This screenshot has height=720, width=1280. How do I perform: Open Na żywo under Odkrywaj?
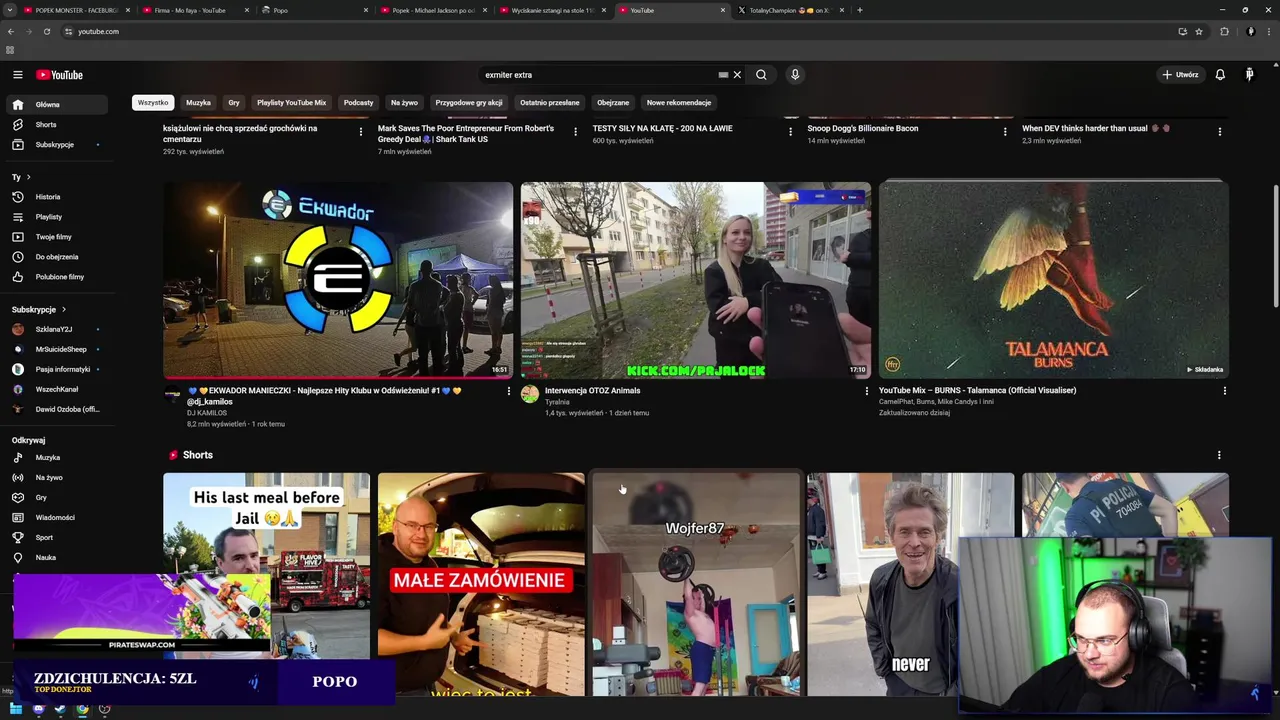pyautogui.click(x=58, y=477)
